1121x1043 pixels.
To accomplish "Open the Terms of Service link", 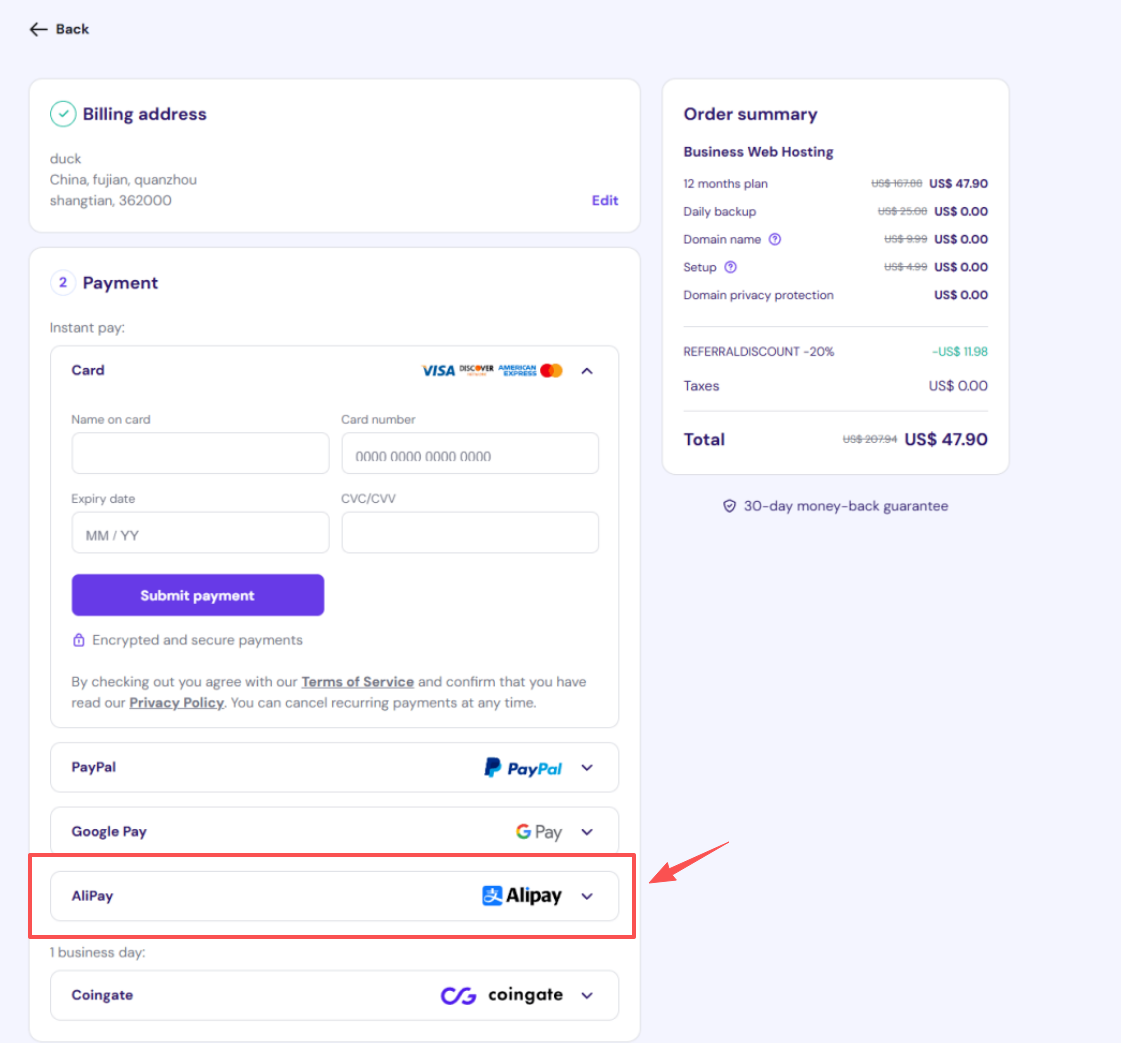I will click(x=357, y=681).
